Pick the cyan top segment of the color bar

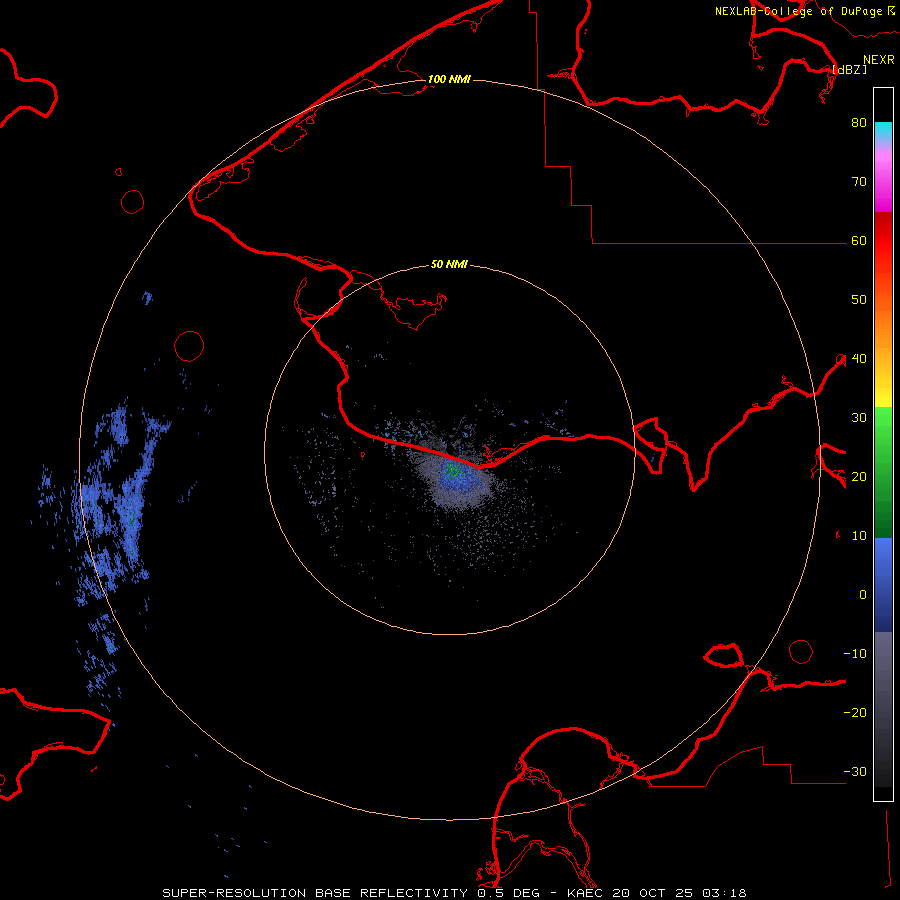click(x=883, y=132)
